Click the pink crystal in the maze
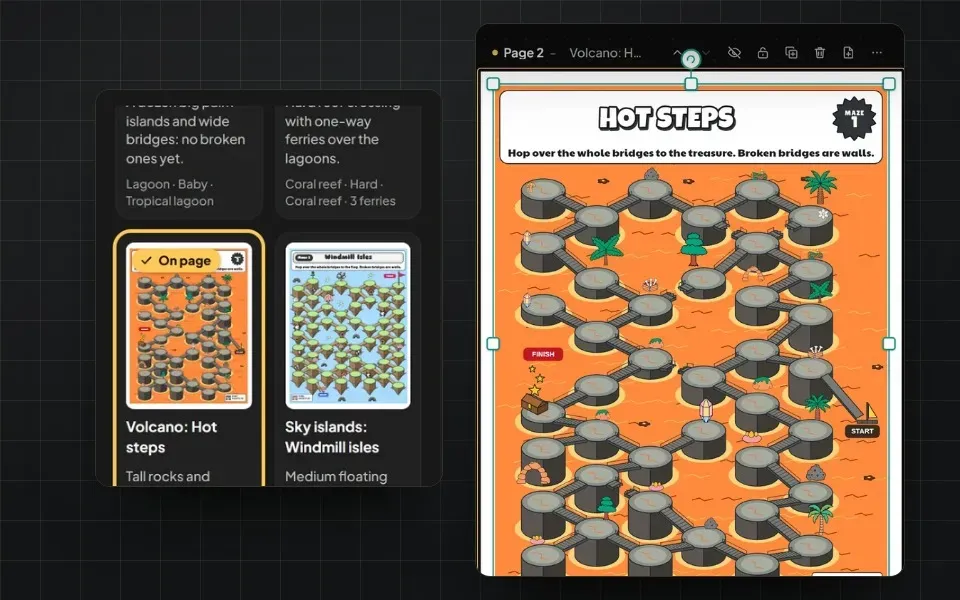960x600 pixels. click(x=705, y=410)
